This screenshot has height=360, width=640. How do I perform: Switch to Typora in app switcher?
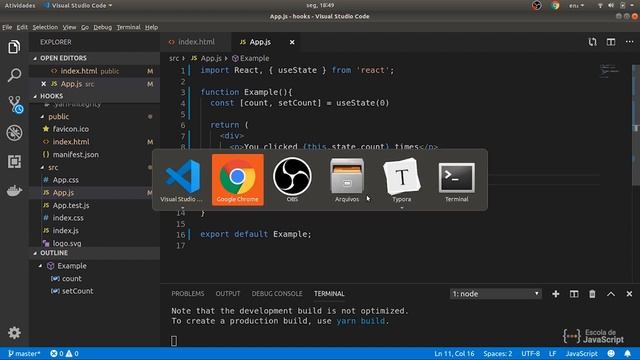tap(402, 180)
